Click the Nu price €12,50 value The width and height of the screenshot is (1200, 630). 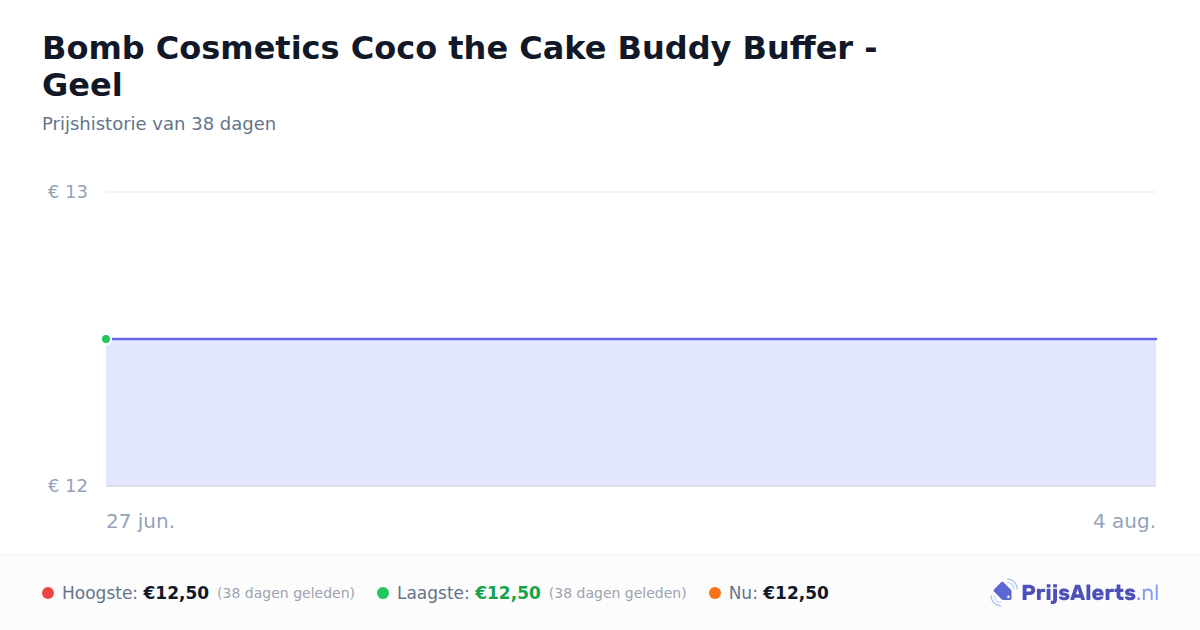[x=796, y=593]
